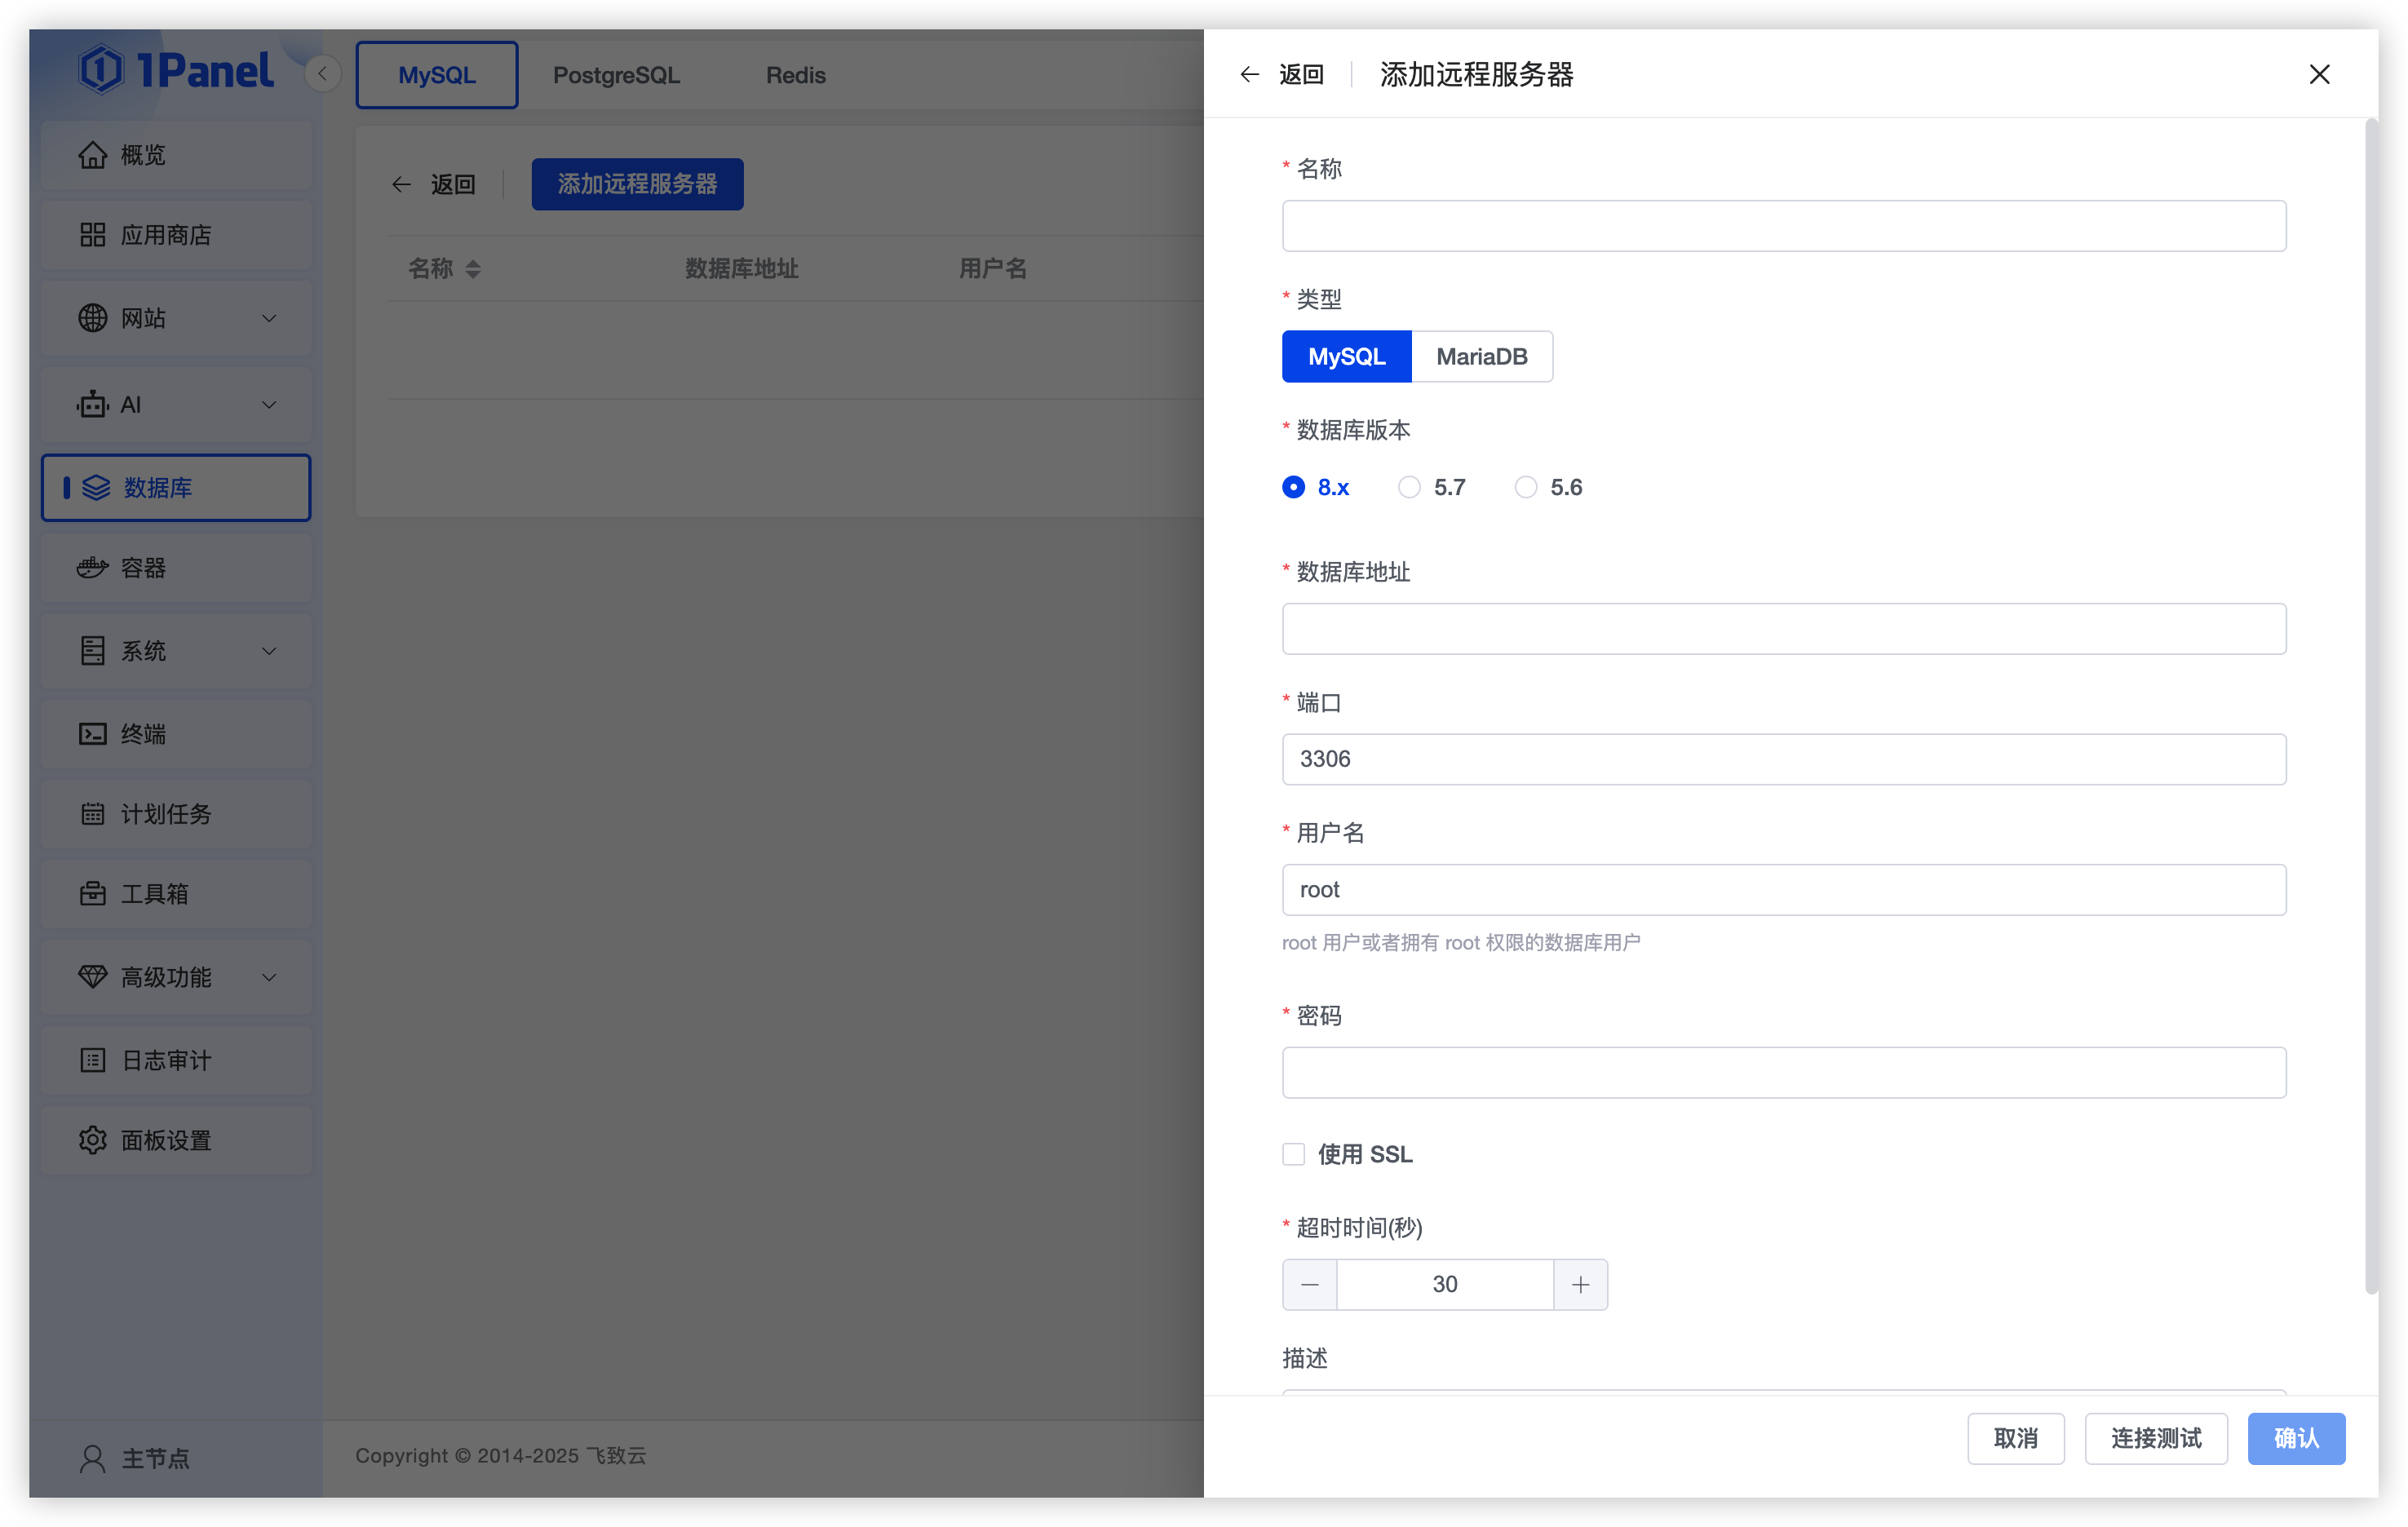Click the 连接测试 connection test button
This screenshot has width=2408, height=1527.
tap(2155, 1438)
